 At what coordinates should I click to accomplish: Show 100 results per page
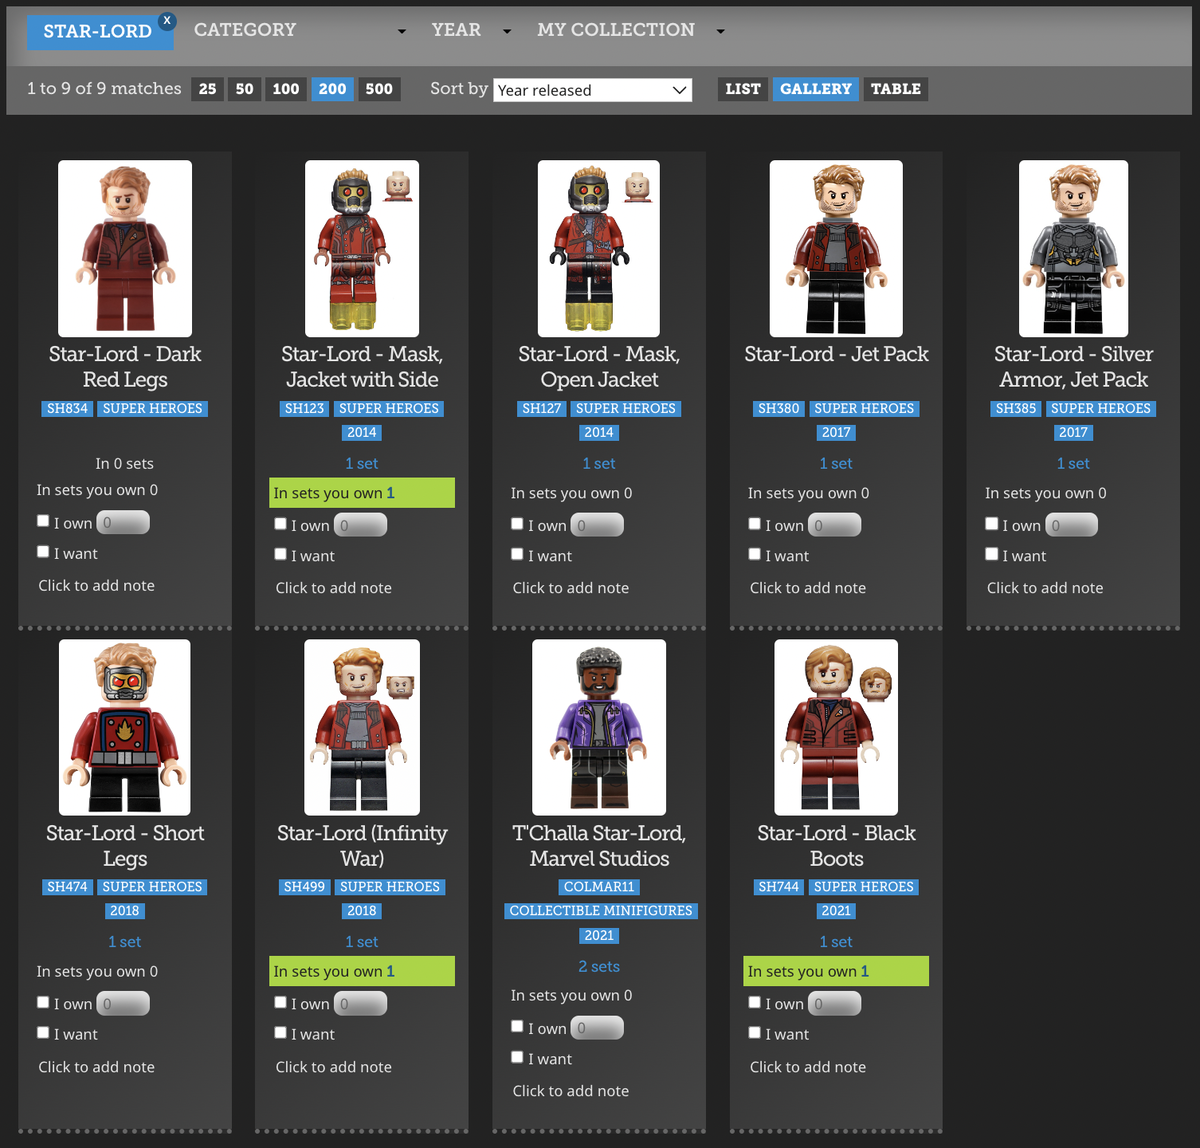pos(286,89)
